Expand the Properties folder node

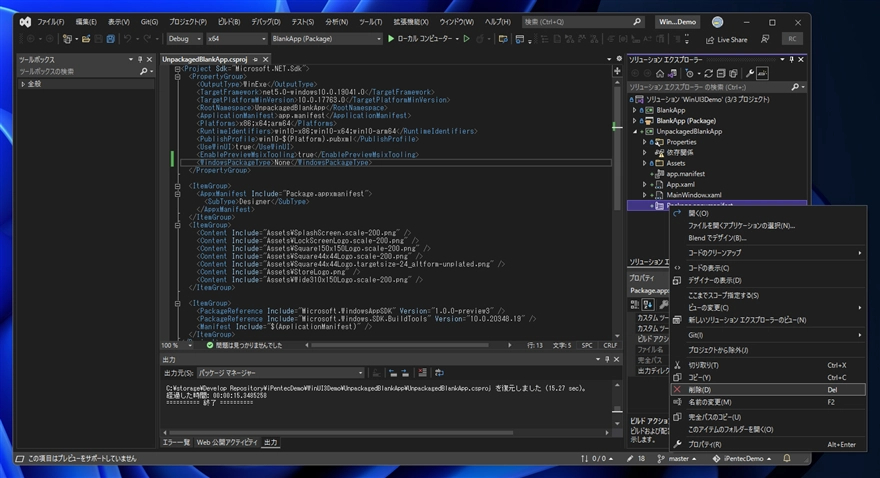pos(644,142)
